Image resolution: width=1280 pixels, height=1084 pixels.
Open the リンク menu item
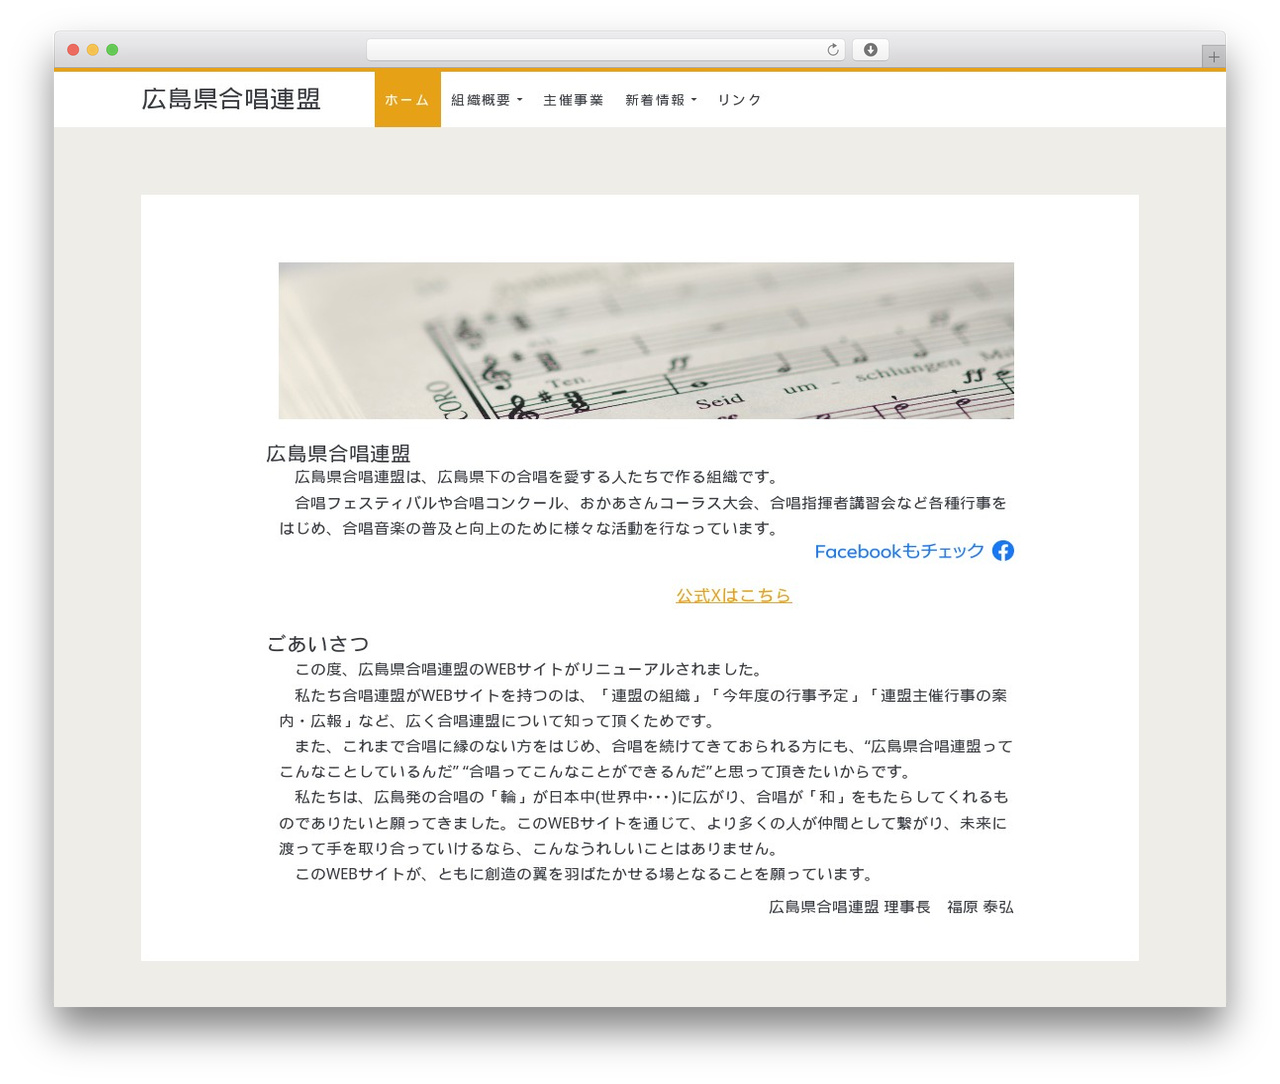click(x=740, y=100)
